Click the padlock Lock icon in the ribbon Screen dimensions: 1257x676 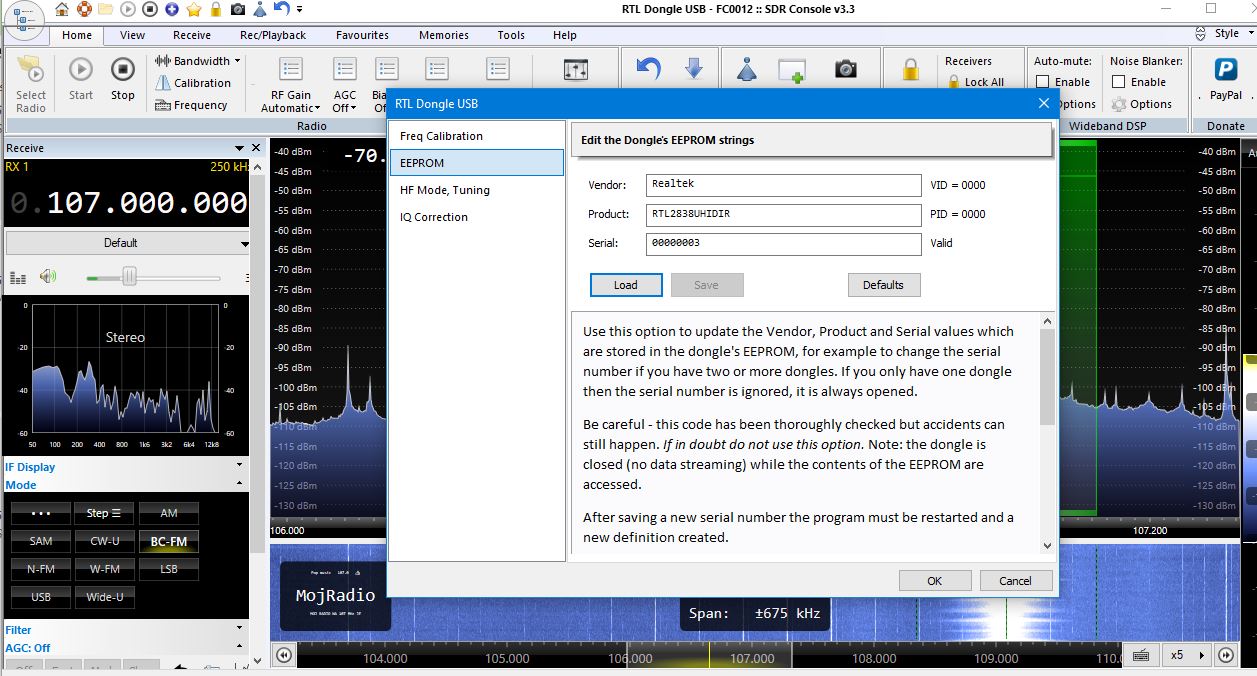910,70
